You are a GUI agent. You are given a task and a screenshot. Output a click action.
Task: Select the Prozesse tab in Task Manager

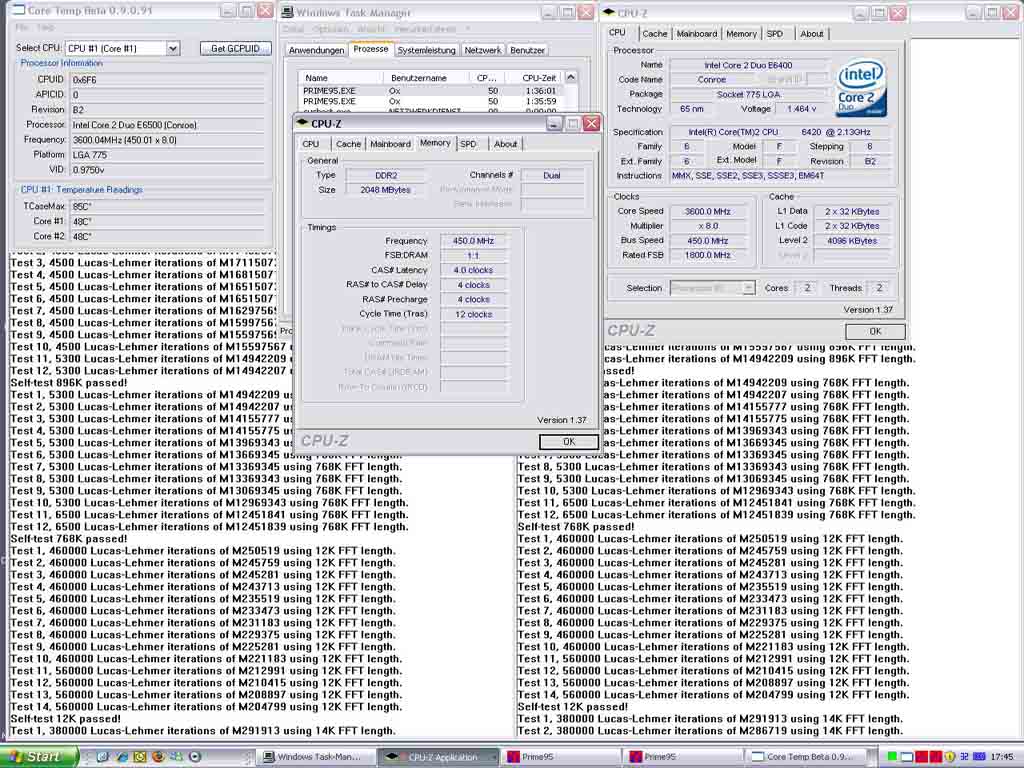tap(370, 49)
